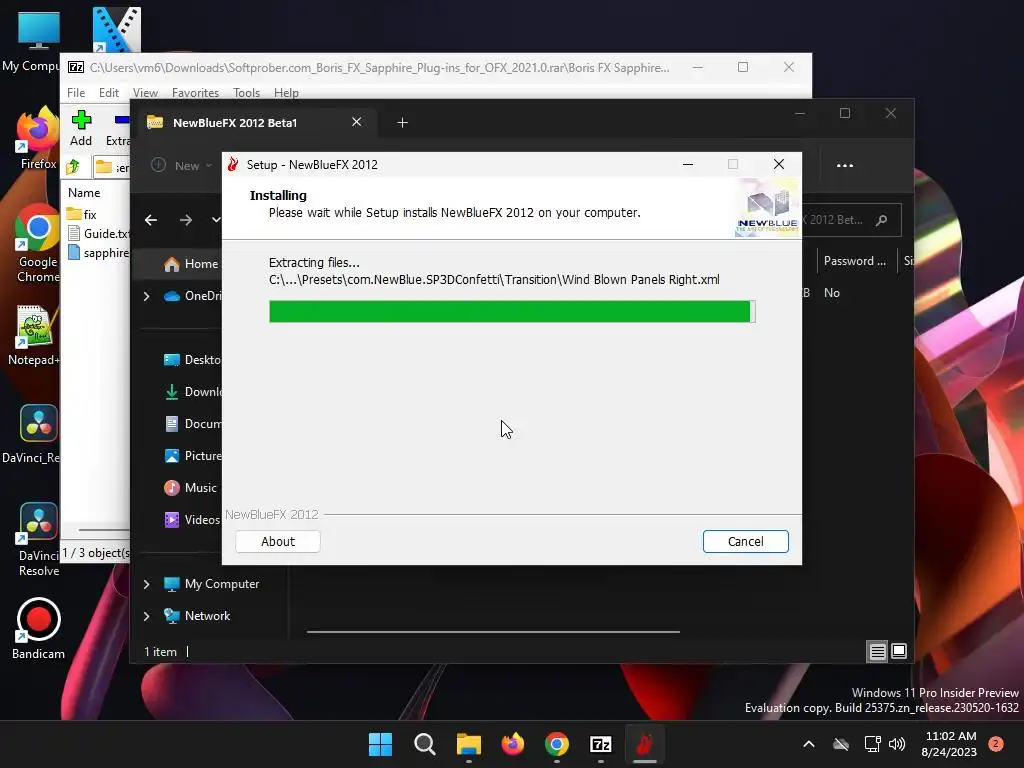This screenshot has height=768, width=1024.
Task: Go up one folder in 7-Zip
Action: [x=73, y=167]
